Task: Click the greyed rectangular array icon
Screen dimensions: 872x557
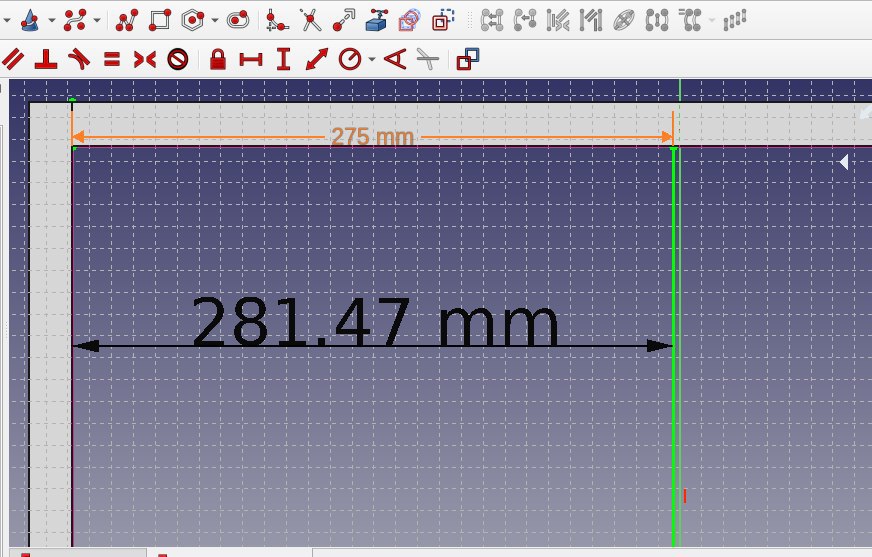Action: [735, 21]
